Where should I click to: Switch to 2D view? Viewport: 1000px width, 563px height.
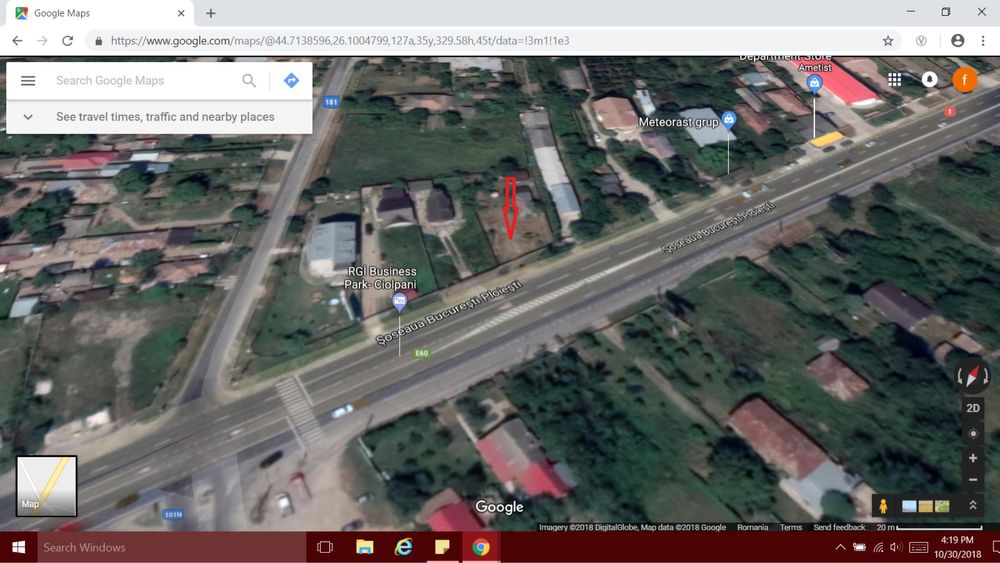[973, 408]
